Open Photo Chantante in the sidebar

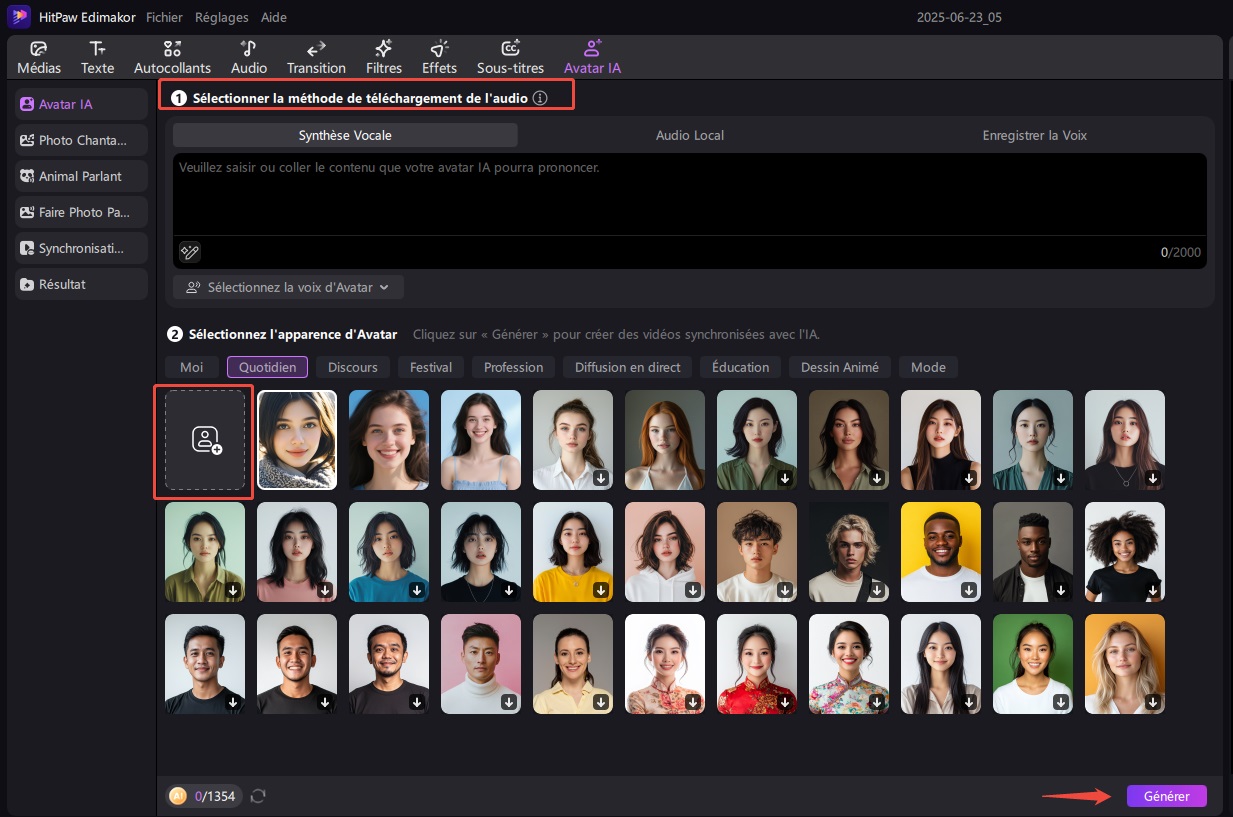[81, 140]
